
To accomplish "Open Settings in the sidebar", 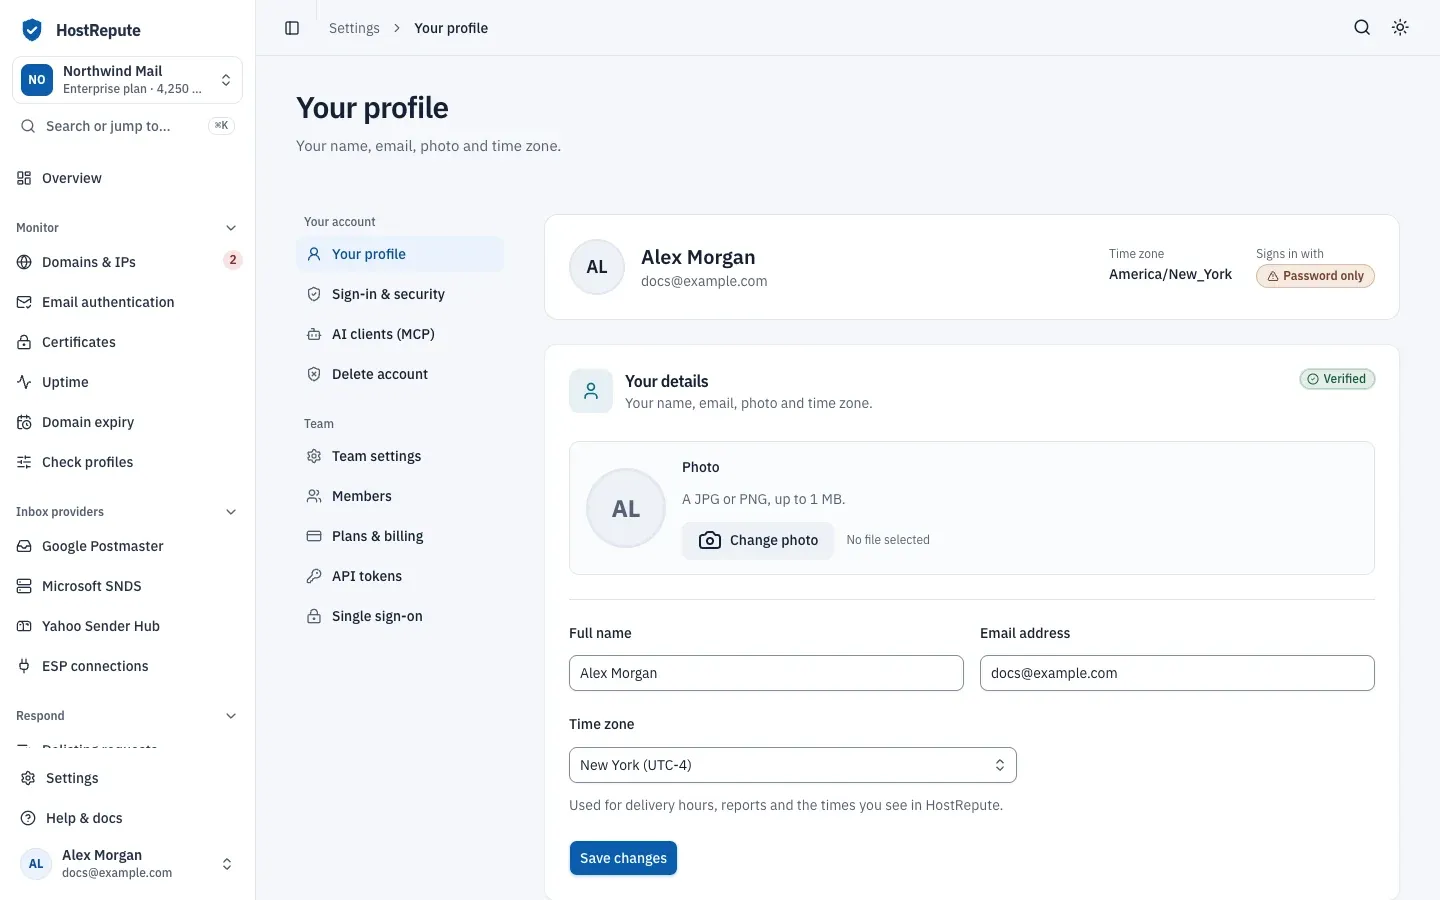I will coord(127,778).
